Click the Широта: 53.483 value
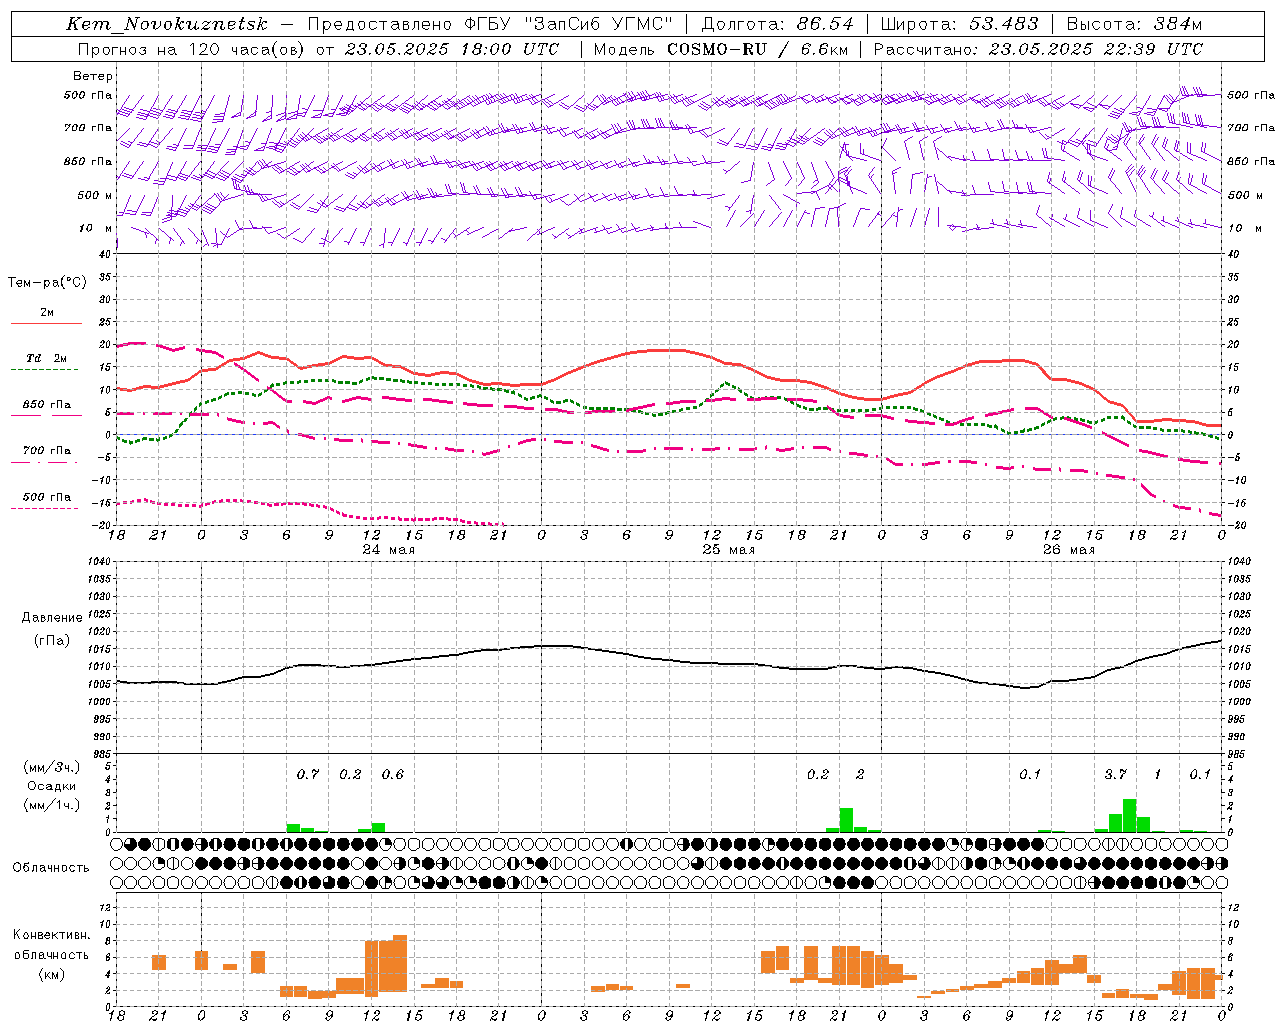Screen dimensions: 1280x1024 click(x=959, y=24)
